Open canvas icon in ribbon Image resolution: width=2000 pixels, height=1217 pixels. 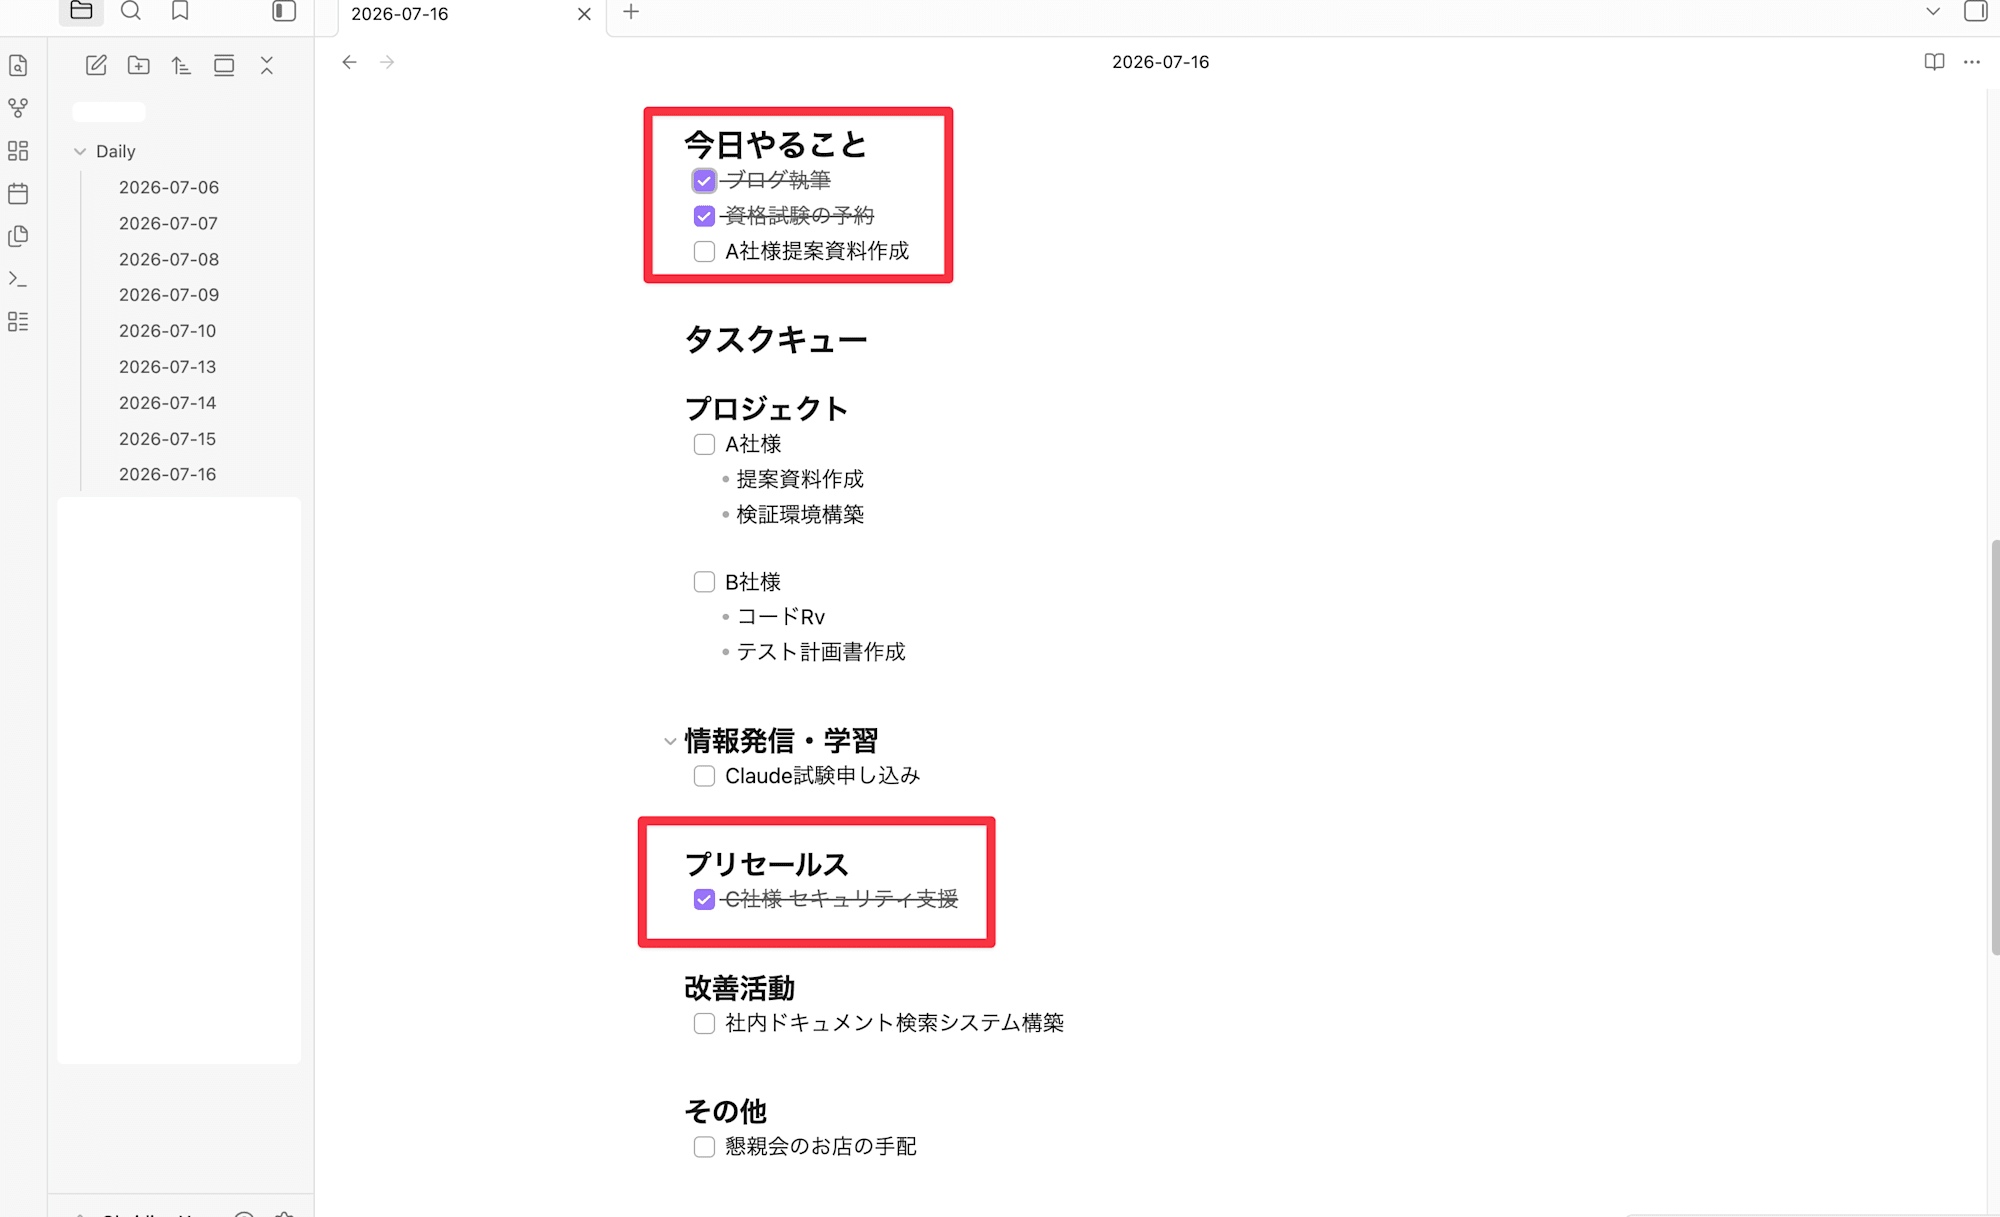(x=18, y=151)
